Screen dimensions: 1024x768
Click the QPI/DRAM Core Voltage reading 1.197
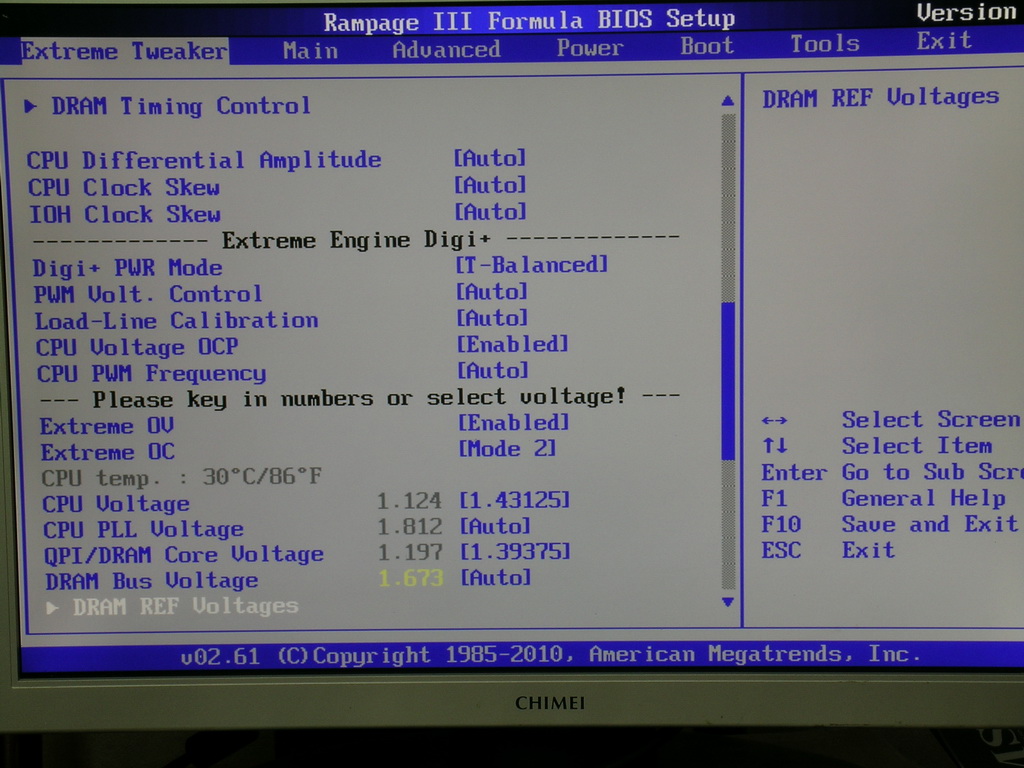410,552
